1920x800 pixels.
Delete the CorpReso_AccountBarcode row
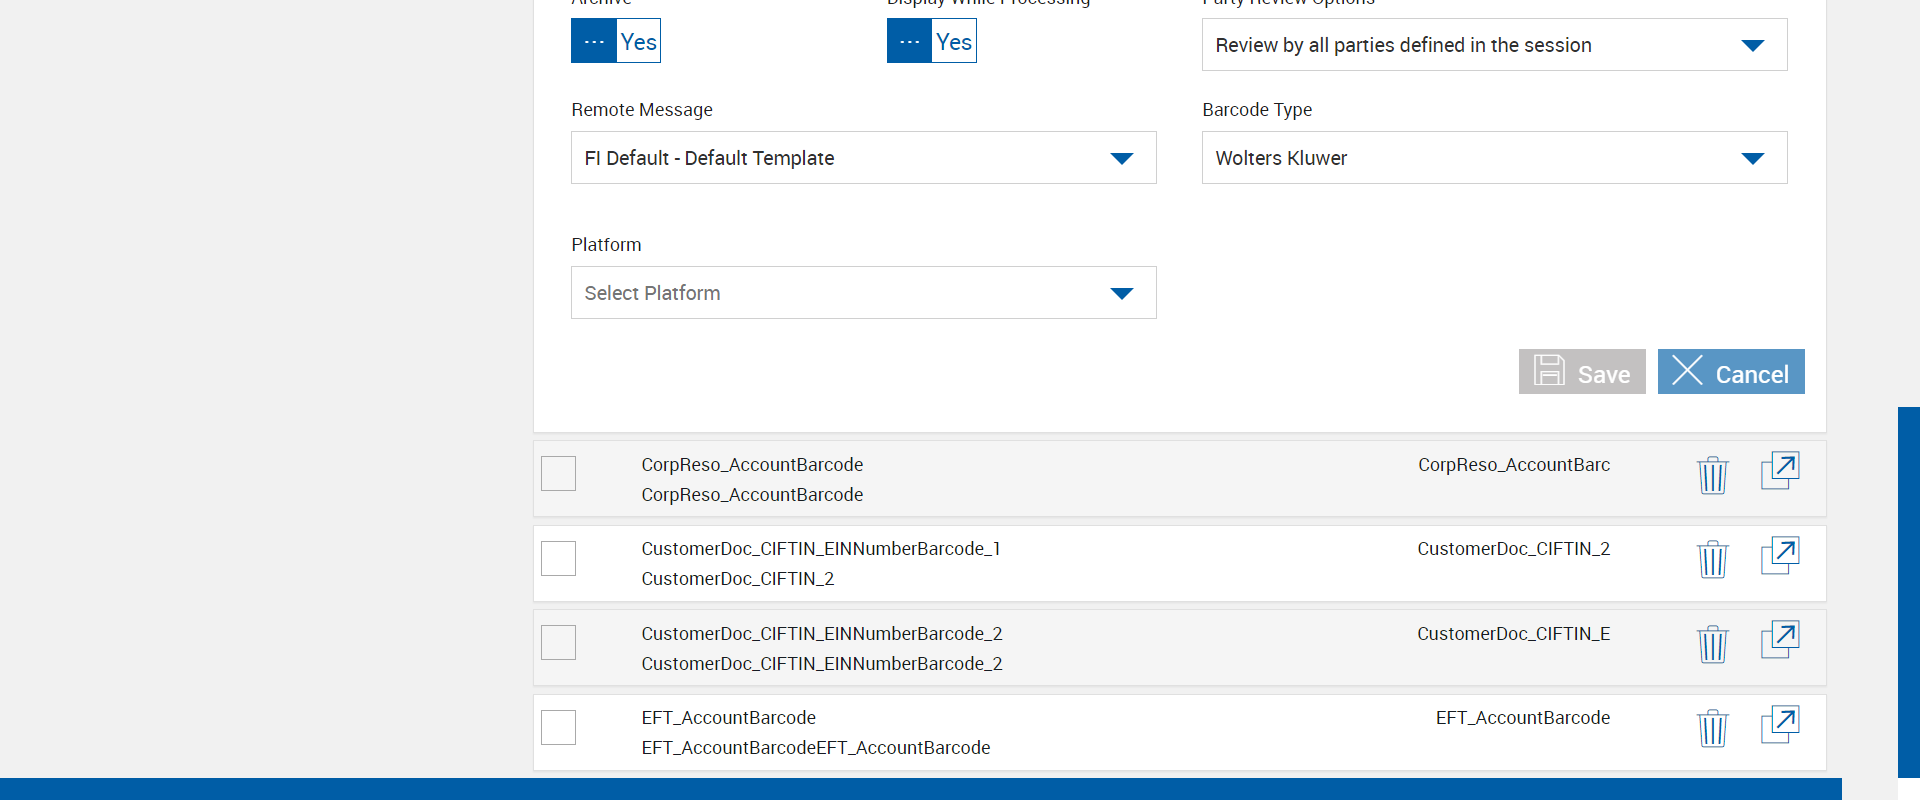click(1712, 474)
